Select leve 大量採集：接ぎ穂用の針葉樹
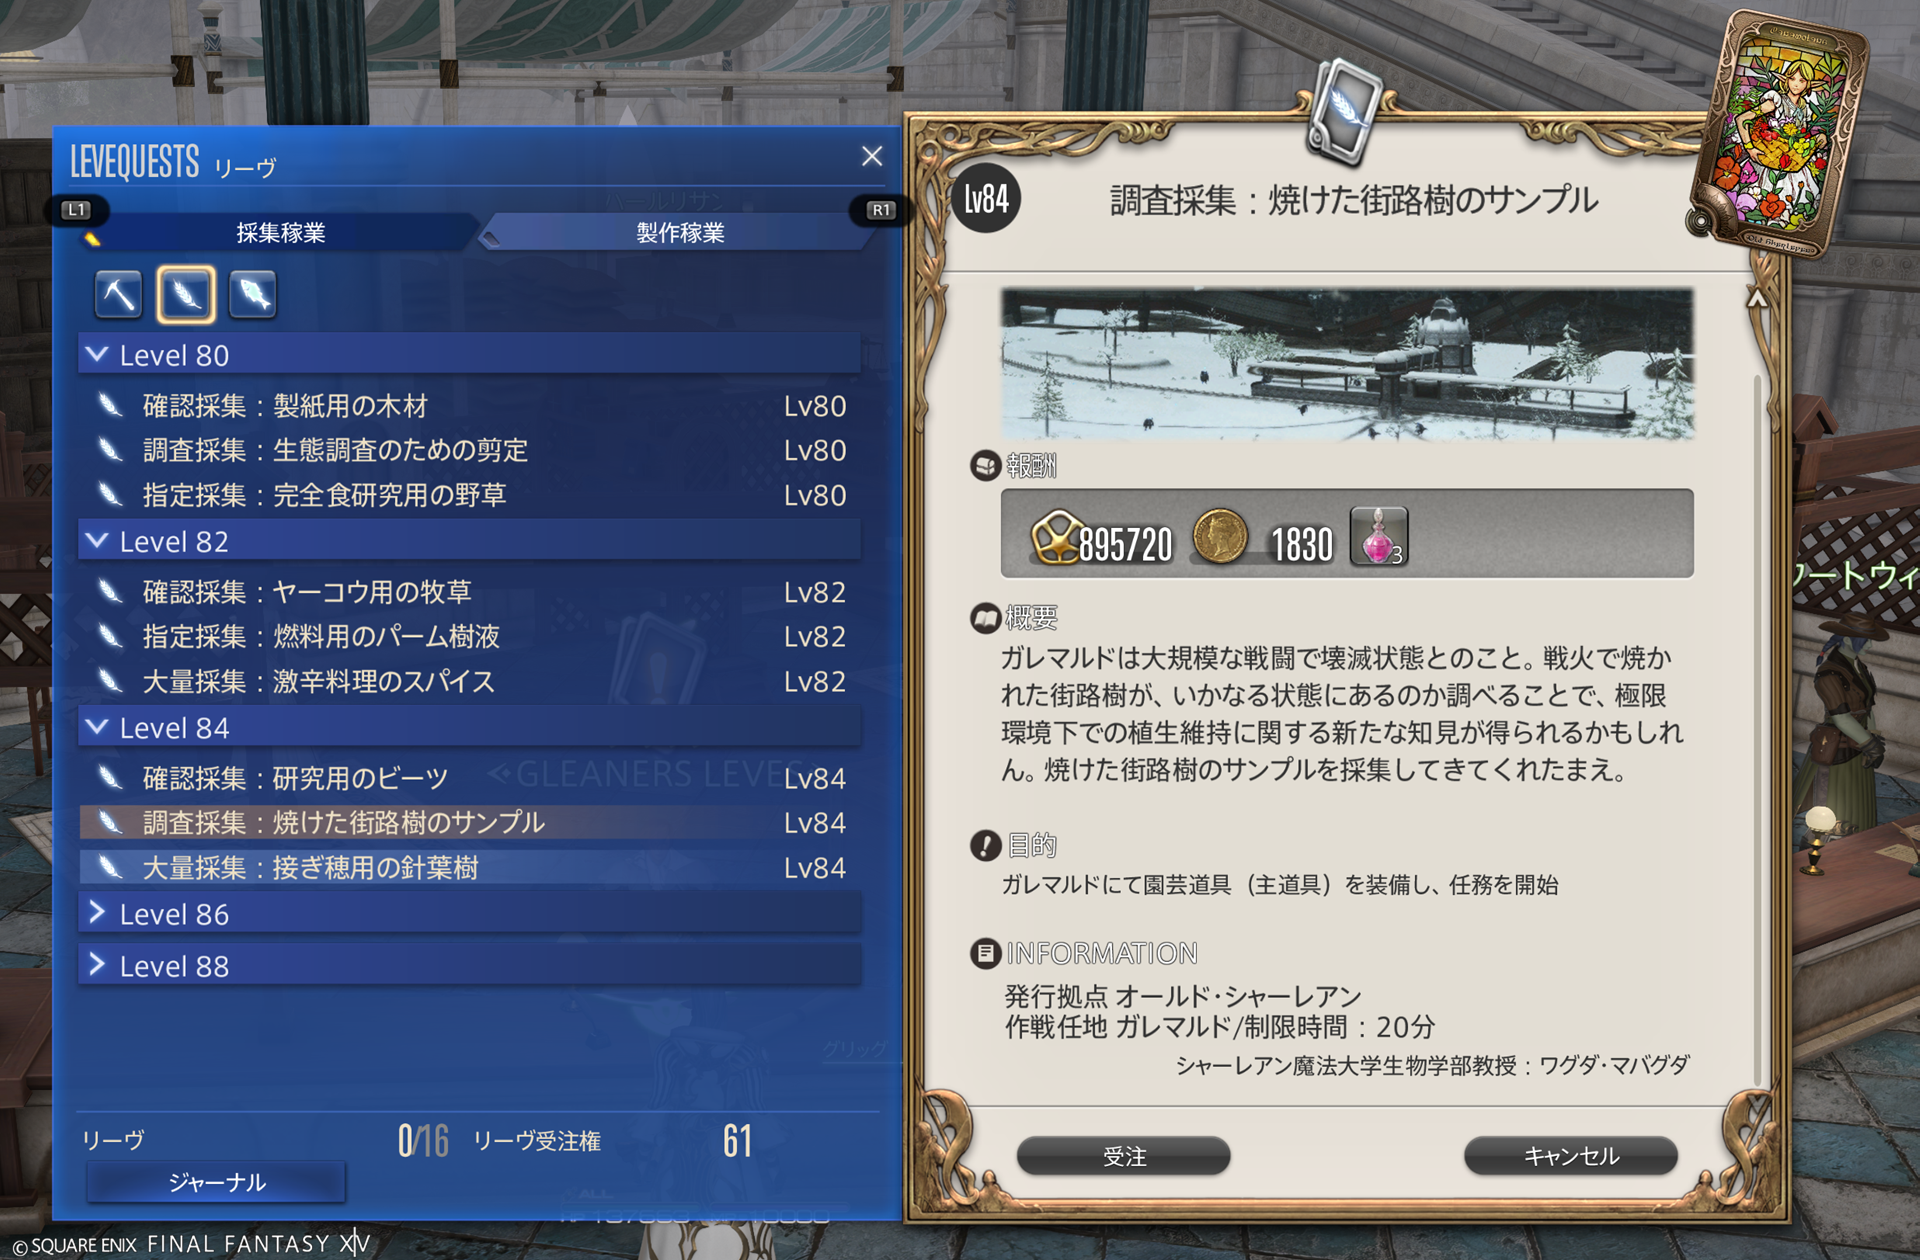1920x1260 pixels. [469, 867]
